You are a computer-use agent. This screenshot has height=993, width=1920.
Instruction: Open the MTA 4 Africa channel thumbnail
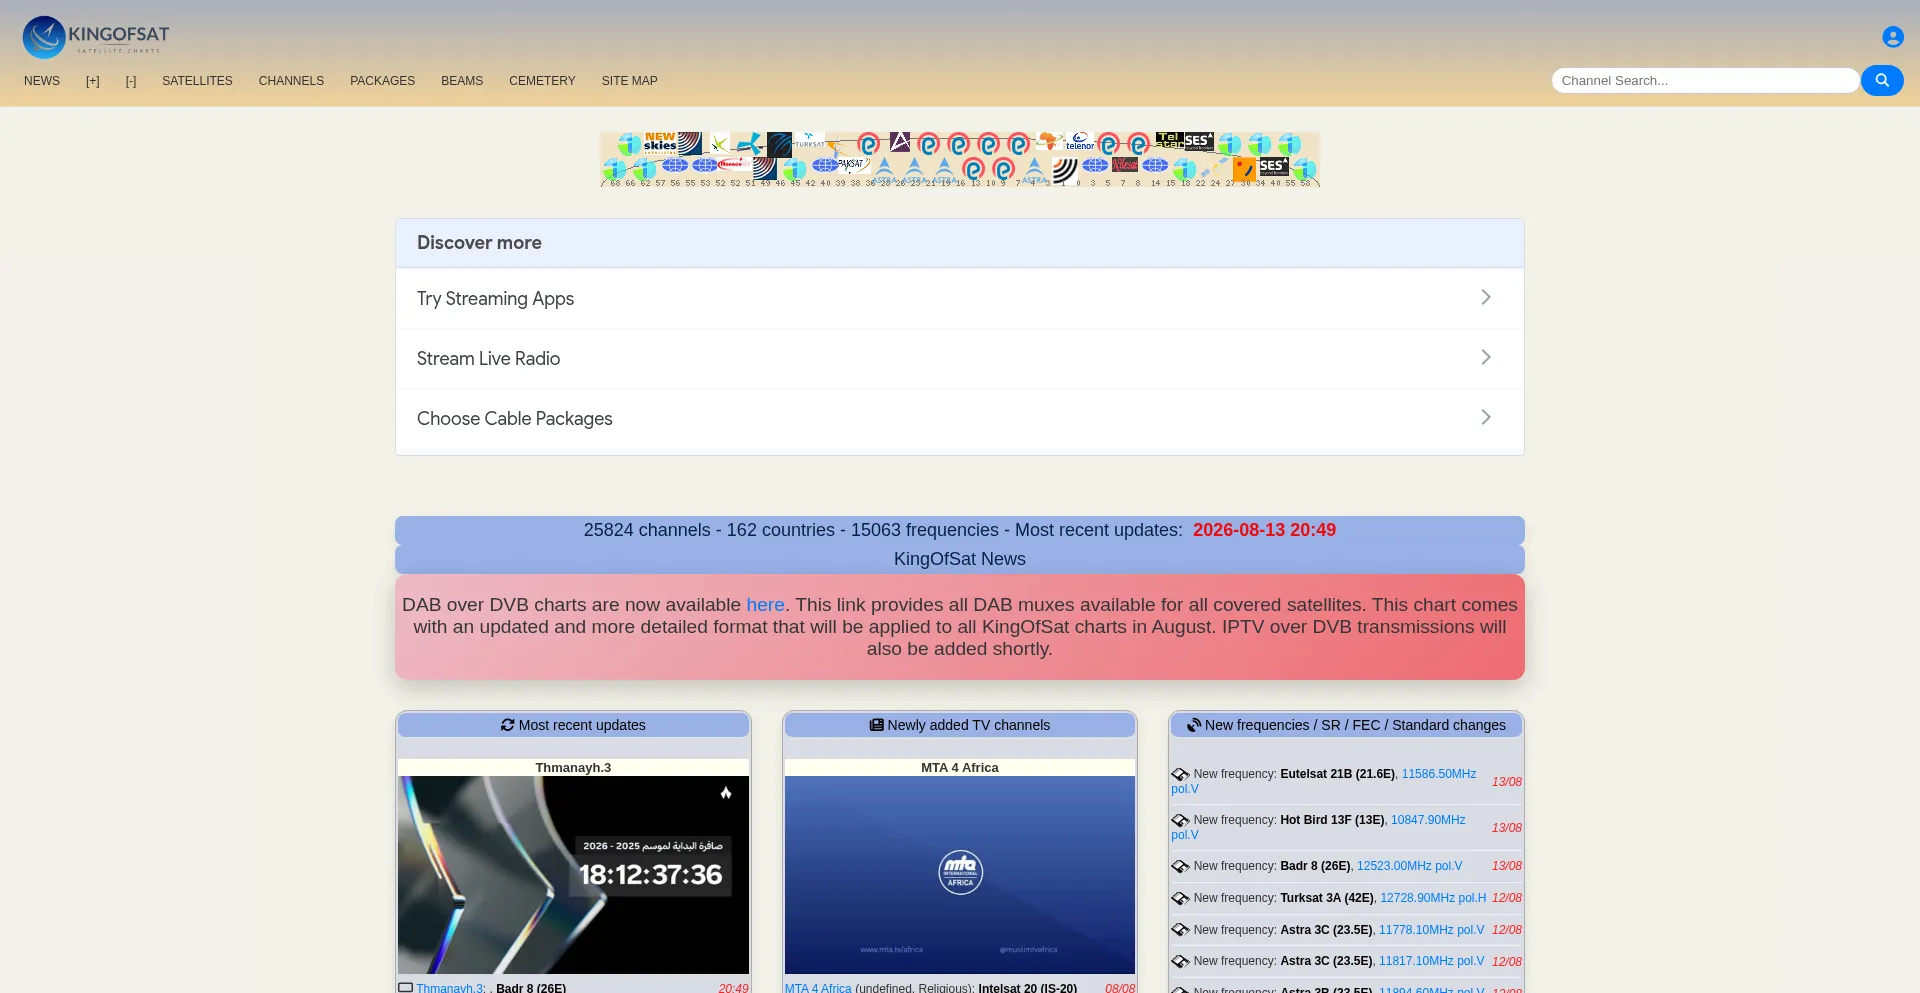tap(960, 875)
